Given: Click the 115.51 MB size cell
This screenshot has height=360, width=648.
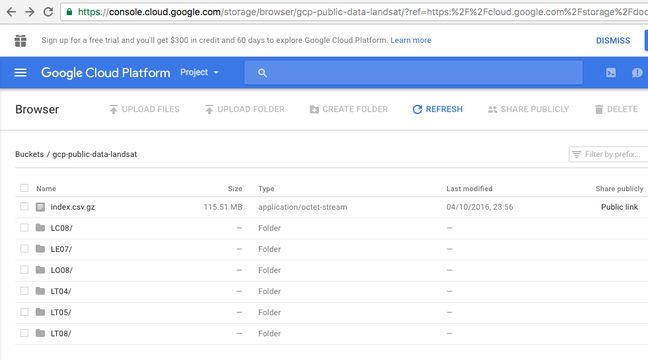Looking at the screenshot, I should 223,207.
